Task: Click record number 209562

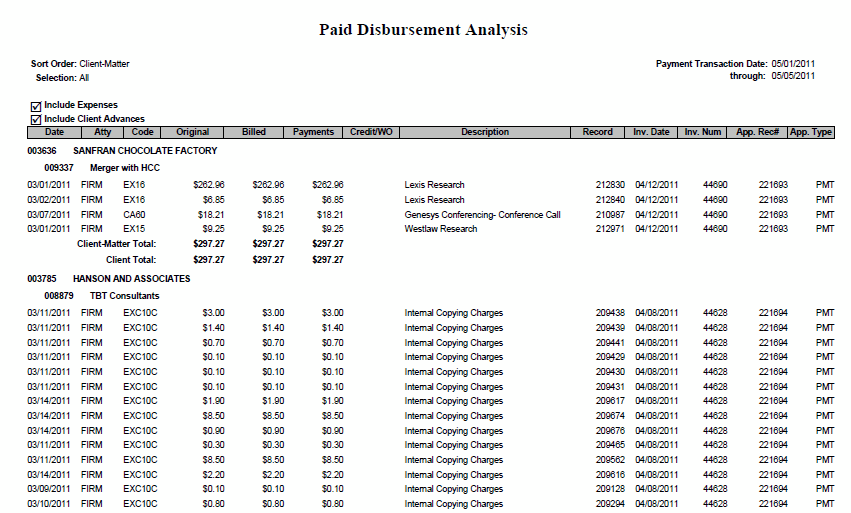Action: (x=610, y=460)
